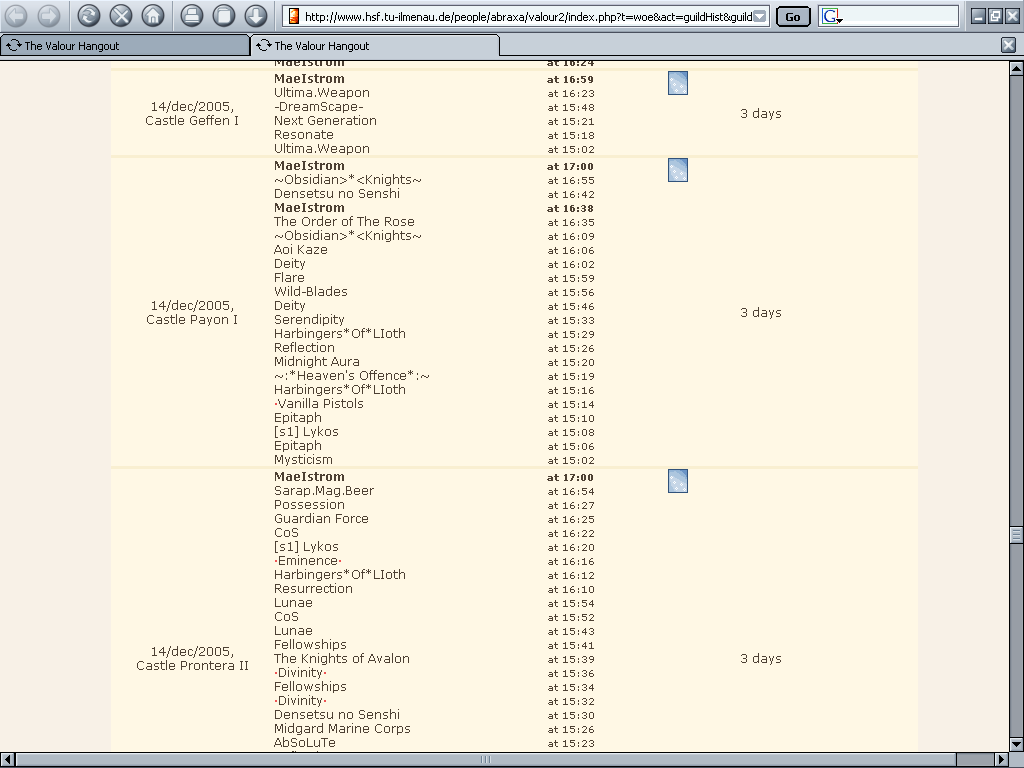Screen dimensions: 1024x768
Task: Click the emblem icon for Castle Payon I
Action: point(678,170)
